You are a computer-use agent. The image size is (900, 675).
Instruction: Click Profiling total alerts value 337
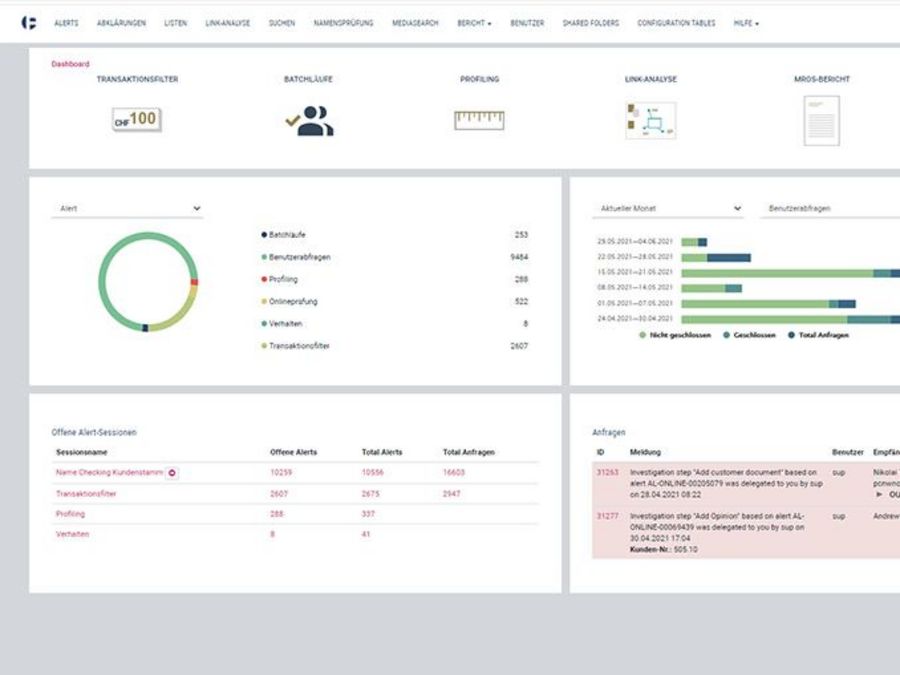pyautogui.click(x=368, y=514)
